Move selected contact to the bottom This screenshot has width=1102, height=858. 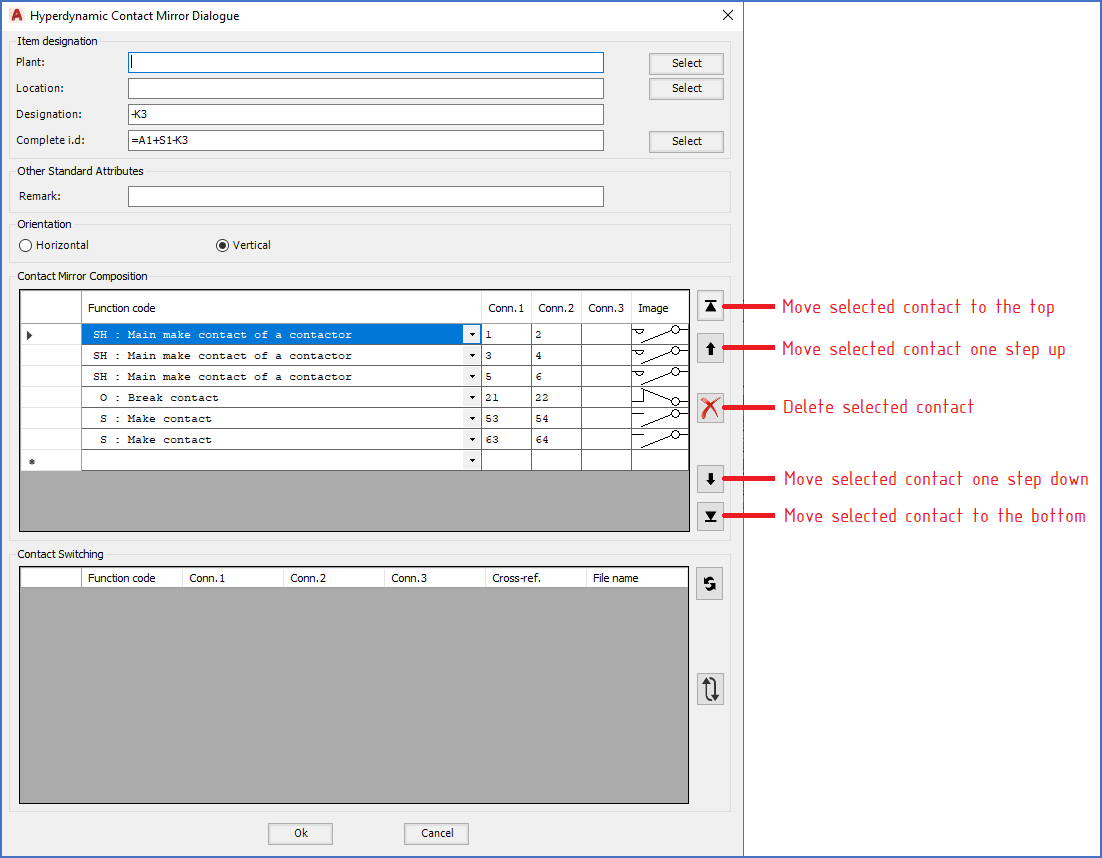[710, 516]
